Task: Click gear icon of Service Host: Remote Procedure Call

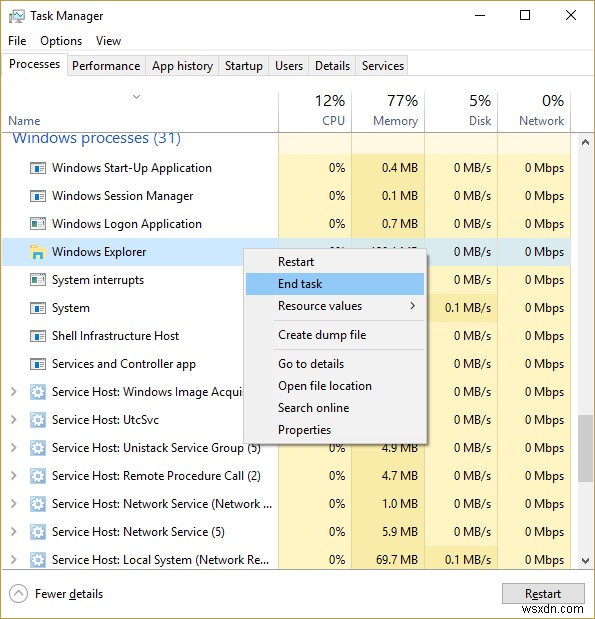Action: tap(38, 476)
